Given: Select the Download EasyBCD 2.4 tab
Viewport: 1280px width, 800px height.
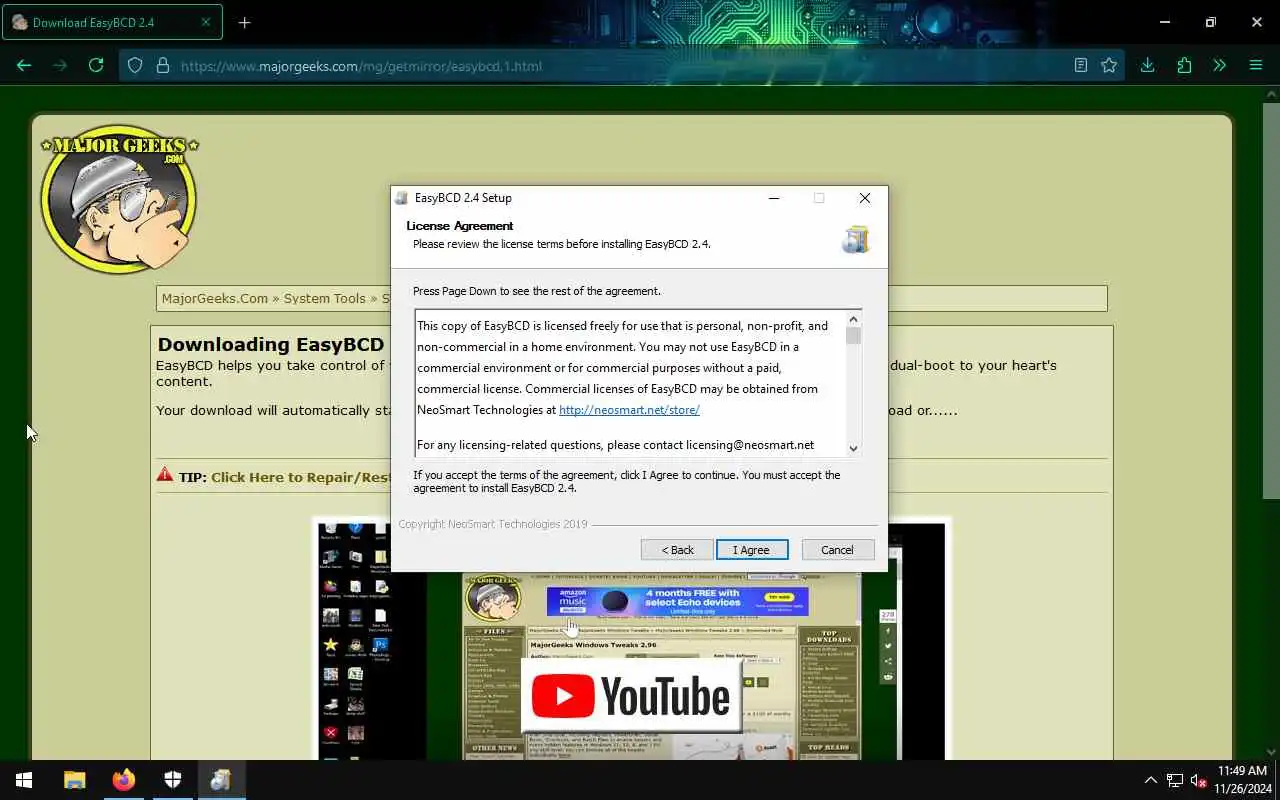Looking at the screenshot, I should (112, 22).
